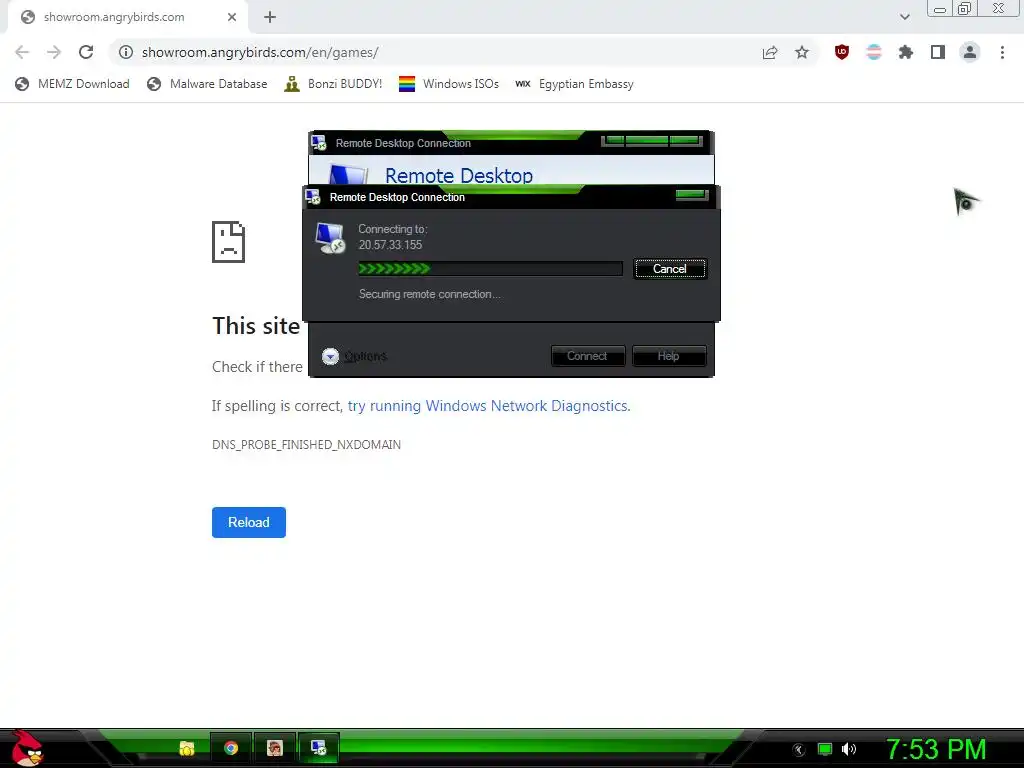This screenshot has width=1024, height=768.
Task: Click the share page icon
Action: coord(770,52)
